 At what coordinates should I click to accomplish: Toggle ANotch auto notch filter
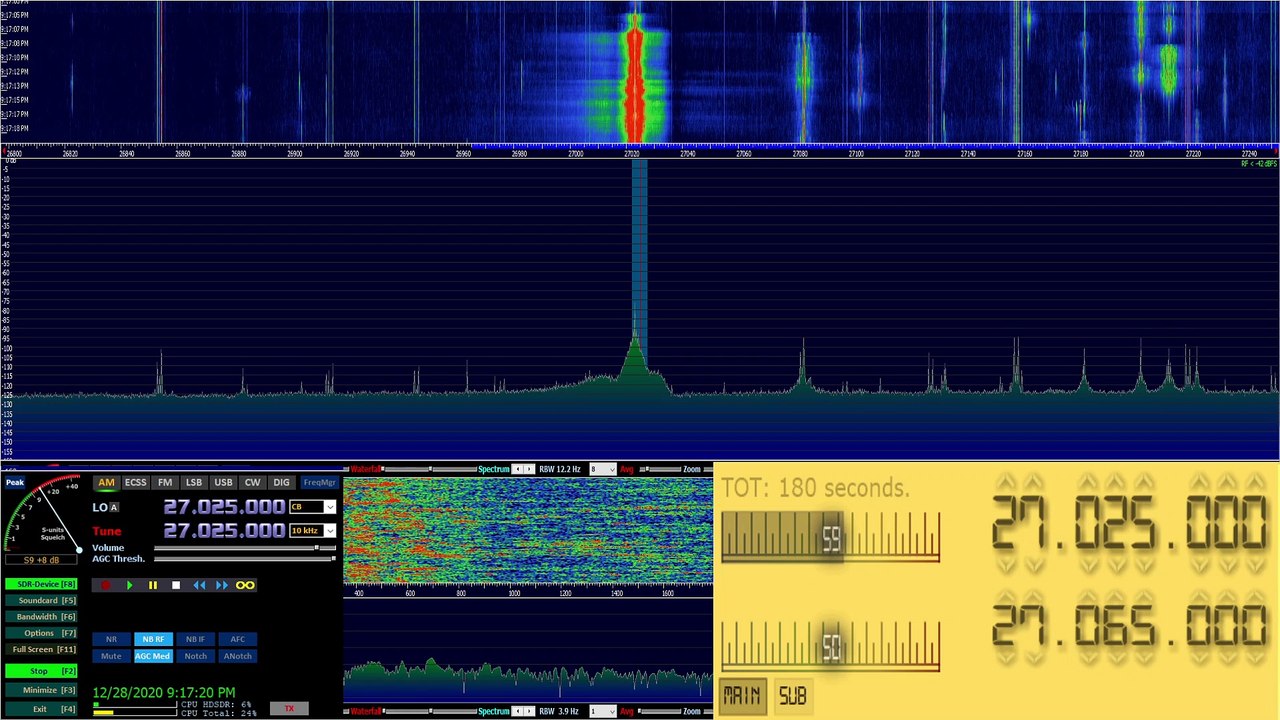point(237,656)
